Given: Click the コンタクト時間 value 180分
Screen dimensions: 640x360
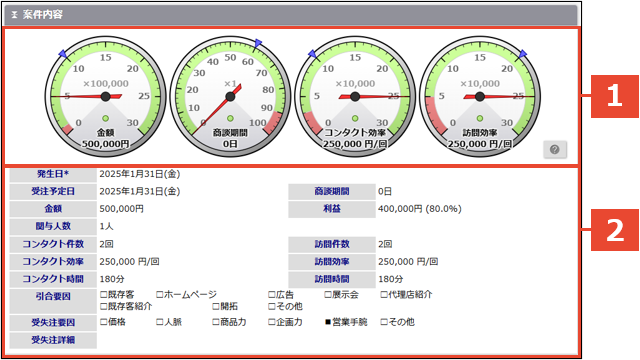Looking at the screenshot, I should click(112, 279).
